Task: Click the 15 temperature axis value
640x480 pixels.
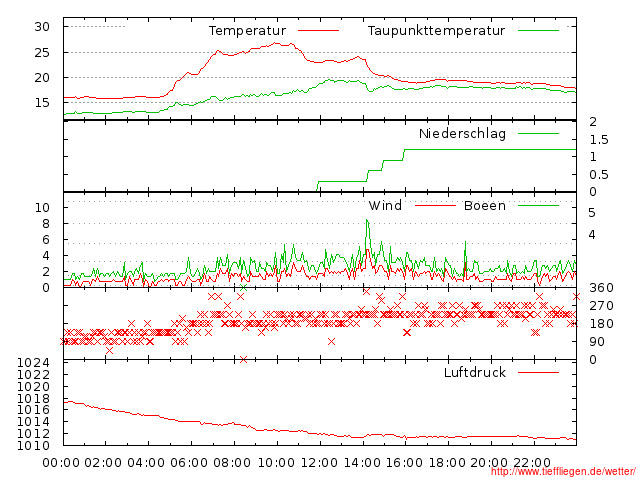Action: pyautogui.click(x=42, y=102)
